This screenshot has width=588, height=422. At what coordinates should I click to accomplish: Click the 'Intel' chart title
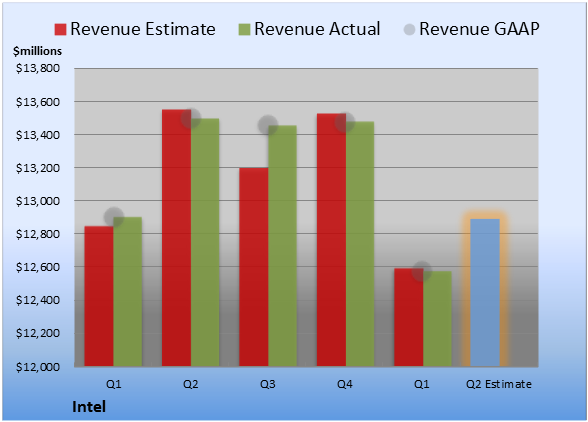[x=89, y=407]
